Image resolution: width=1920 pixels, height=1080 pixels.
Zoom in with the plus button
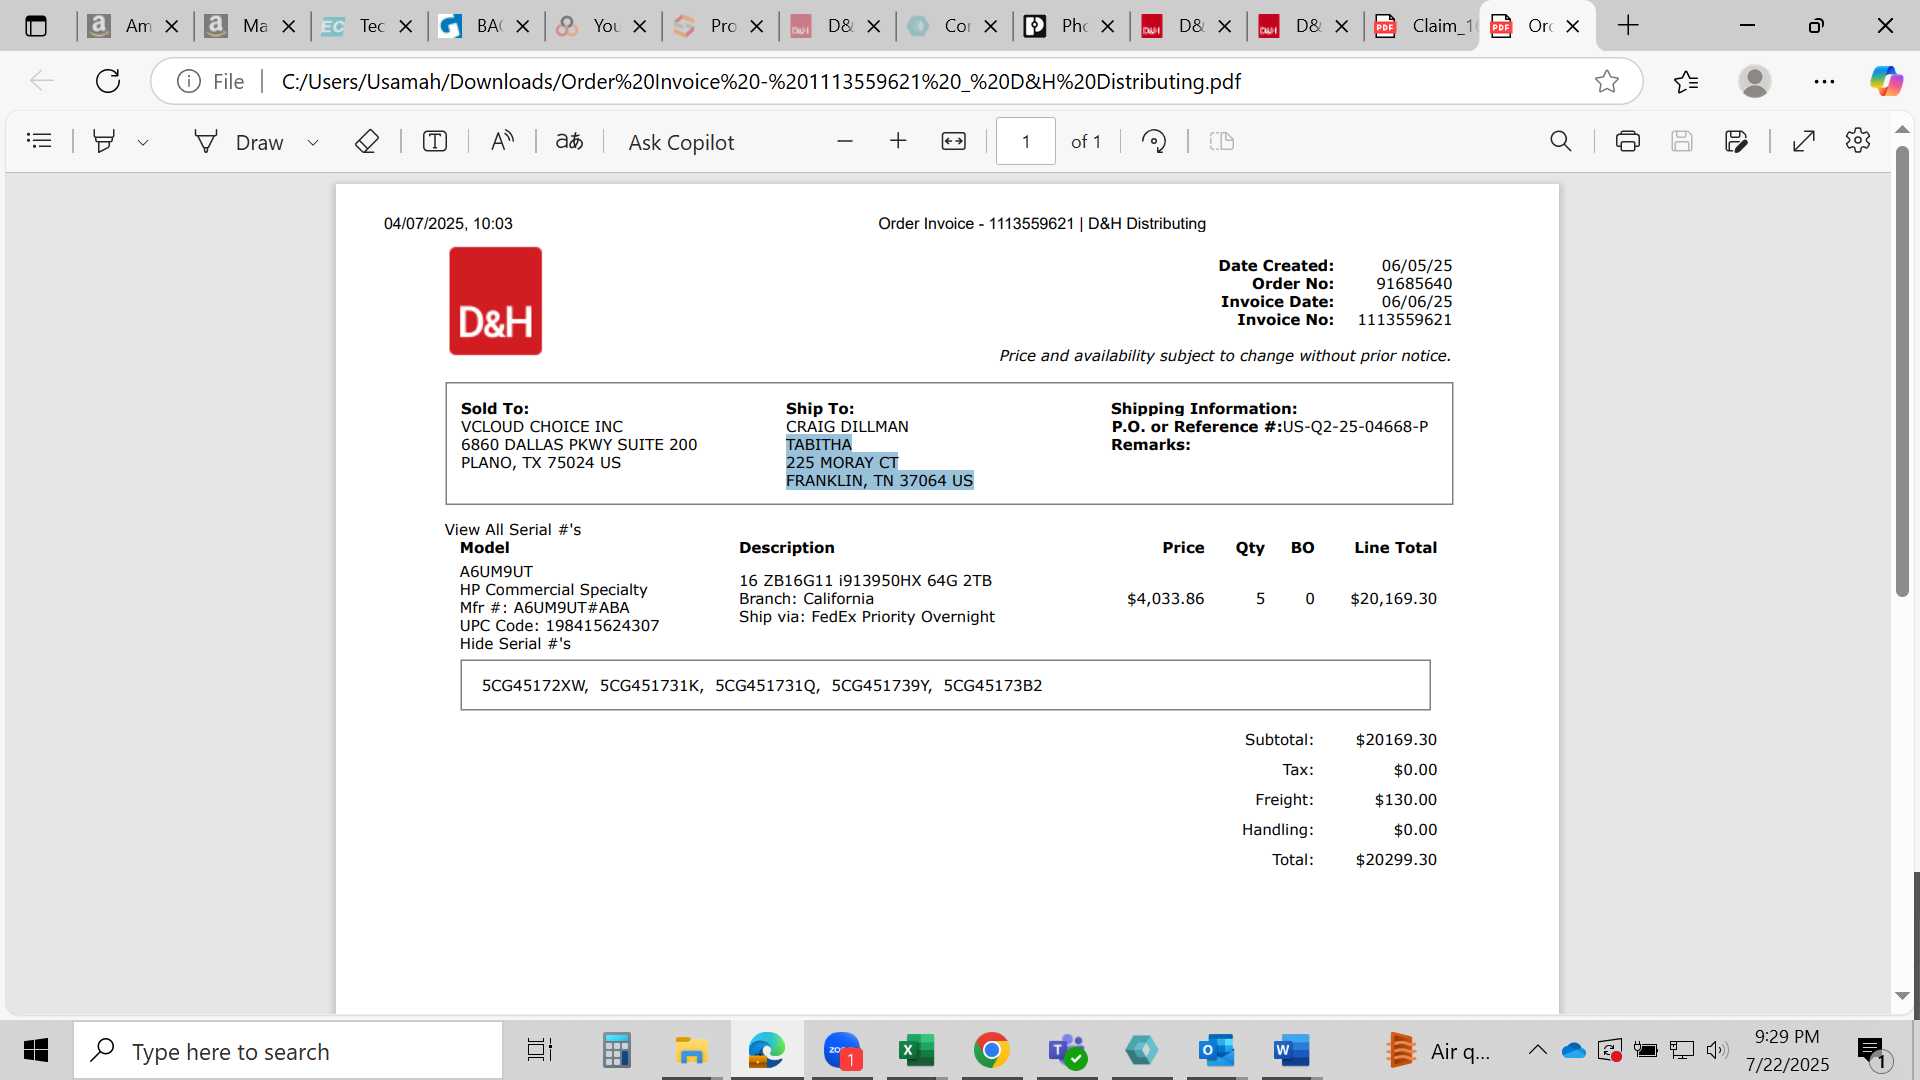pos(898,141)
